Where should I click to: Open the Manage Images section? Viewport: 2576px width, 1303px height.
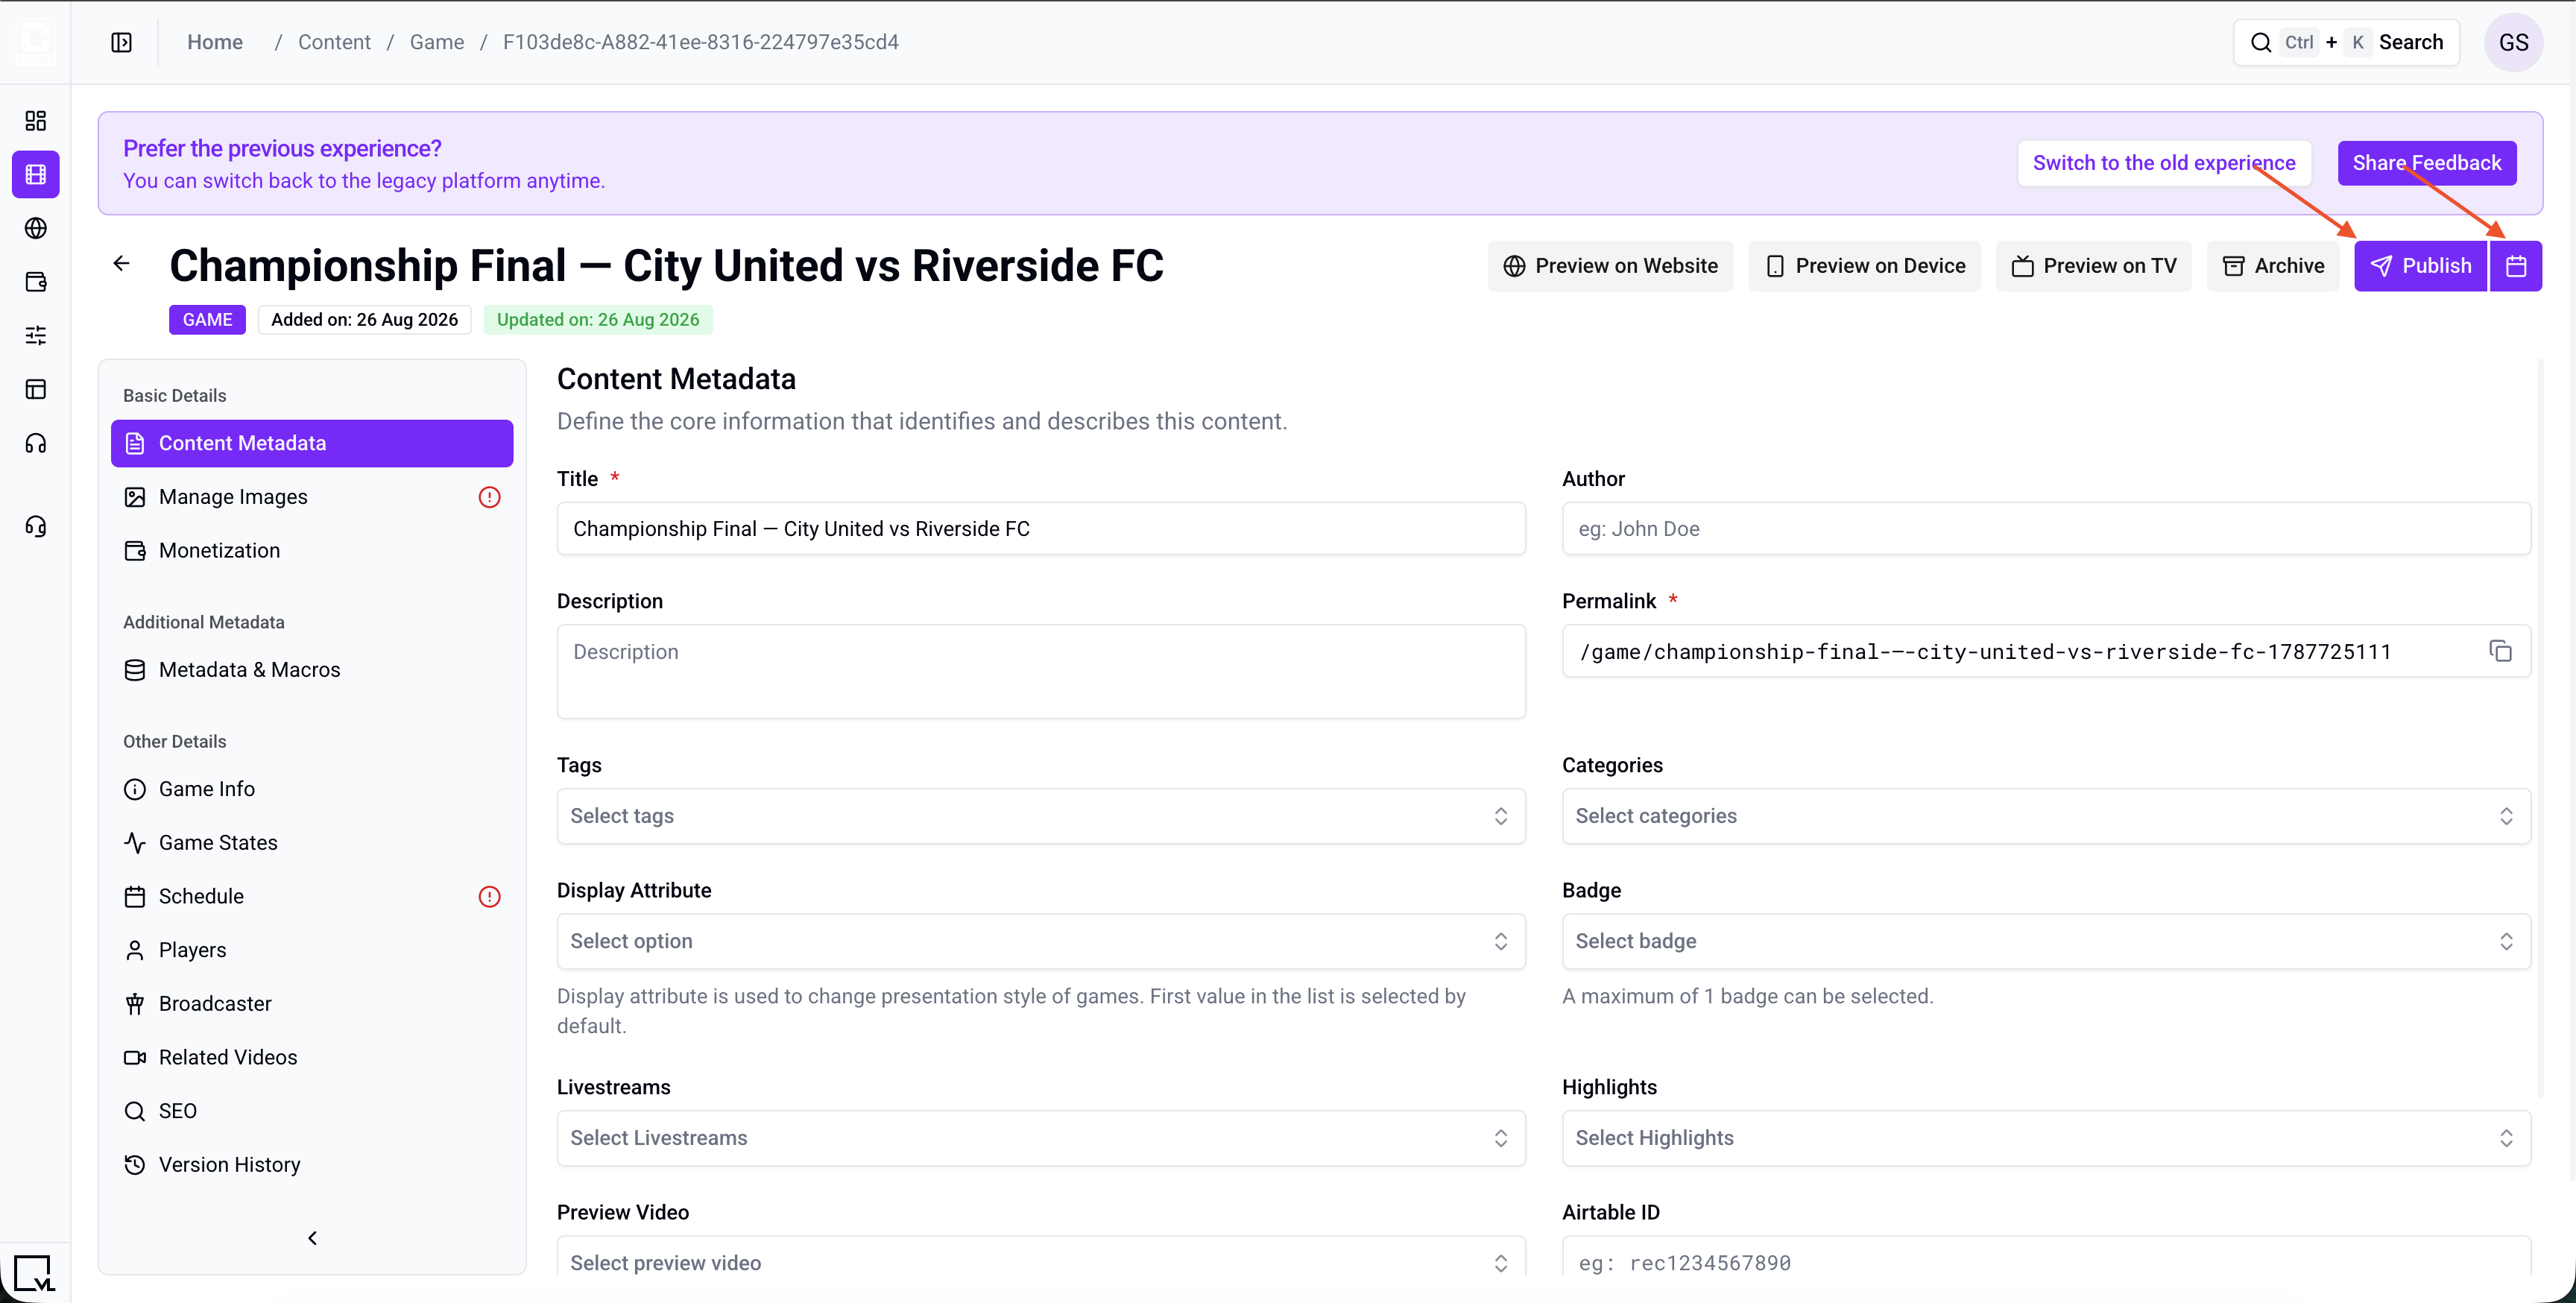312,497
